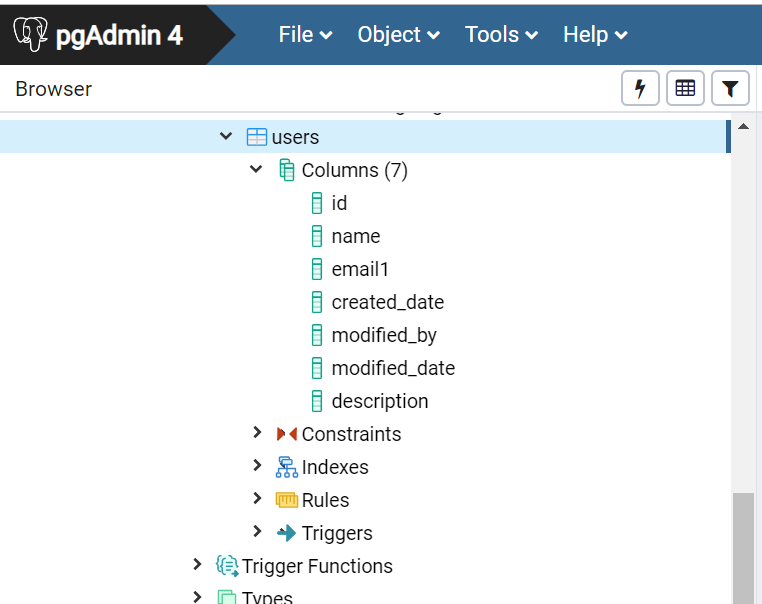
Task: Collapse the Columns (7) node
Action: (256, 170)
